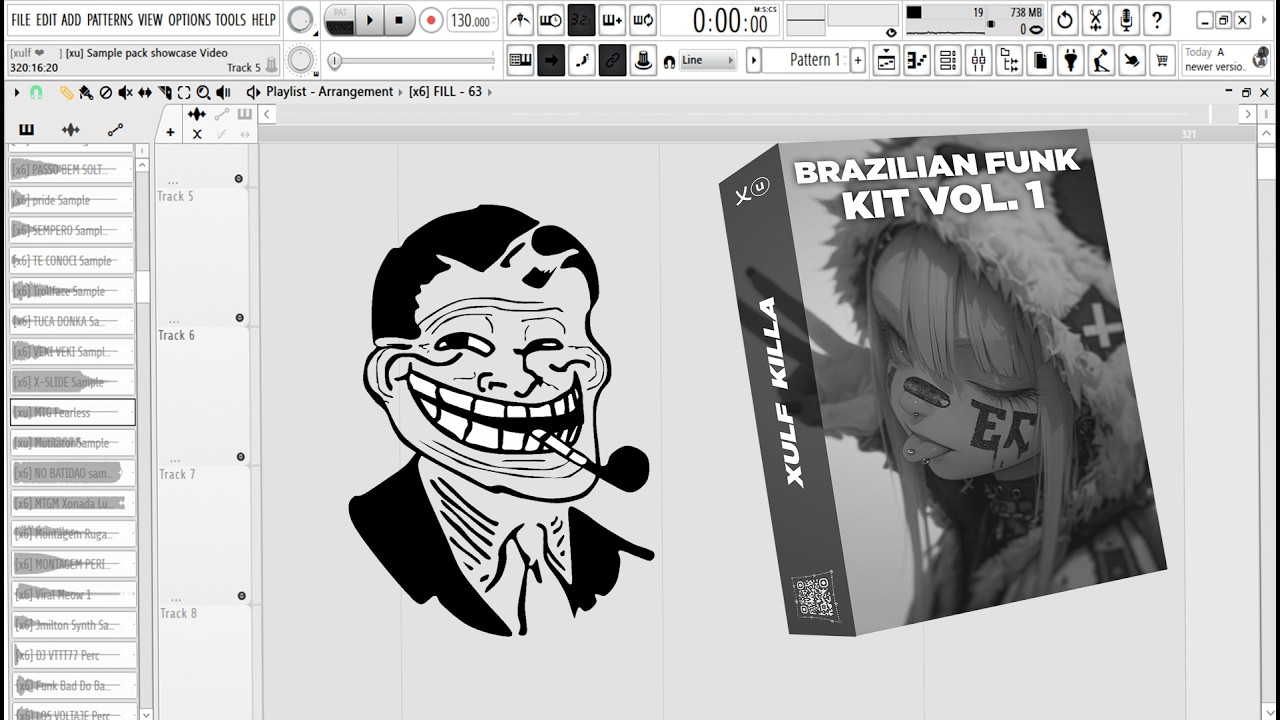Start playback with the play button
1280x720 pixels.
point(370,20)
